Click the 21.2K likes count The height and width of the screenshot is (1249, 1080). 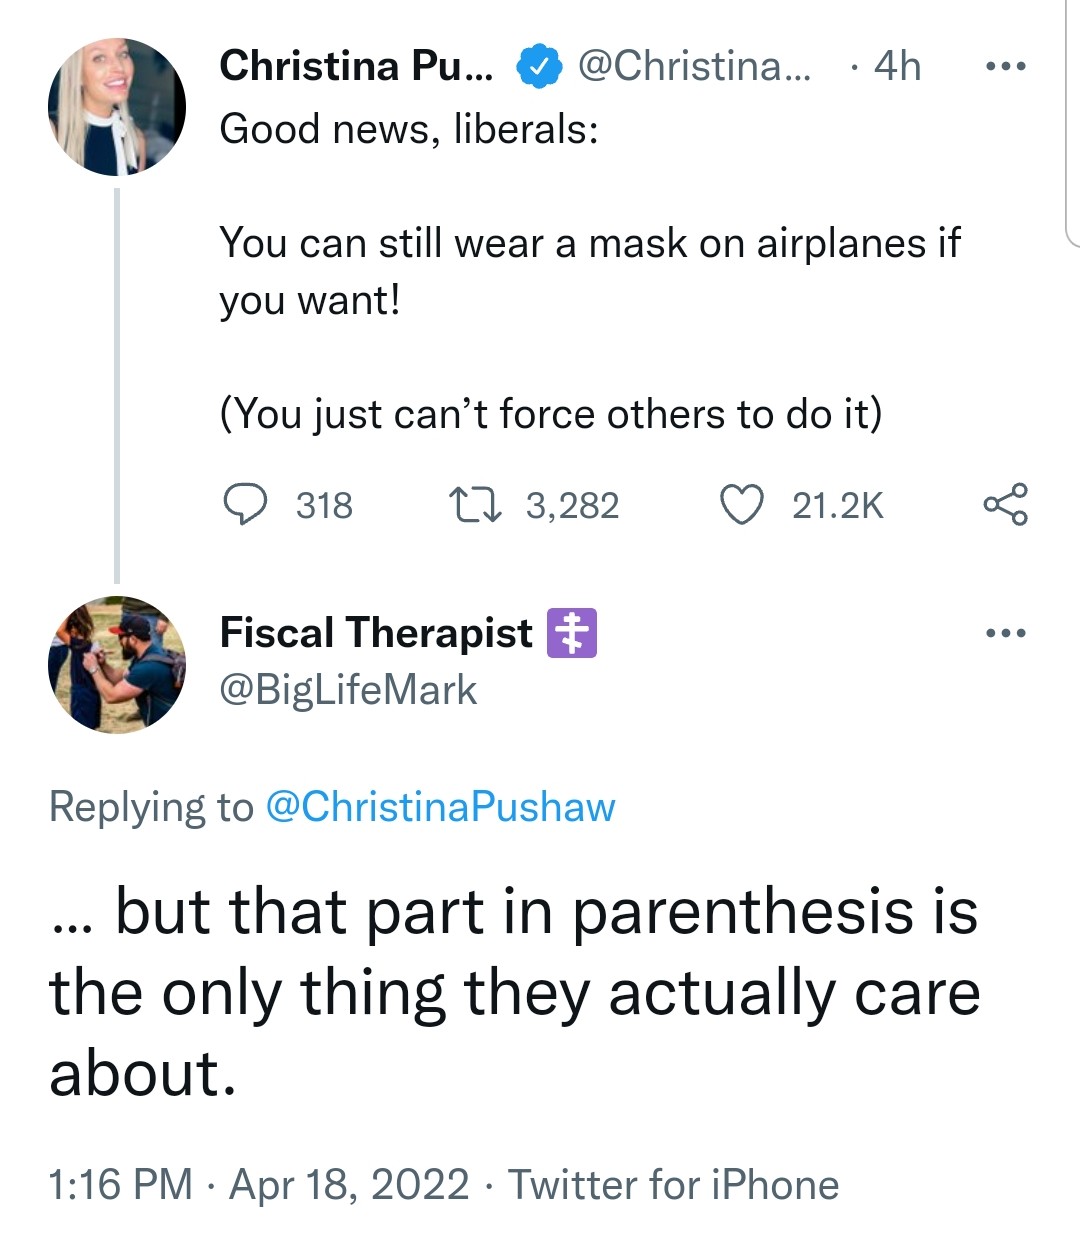click(x=838, y=506)
